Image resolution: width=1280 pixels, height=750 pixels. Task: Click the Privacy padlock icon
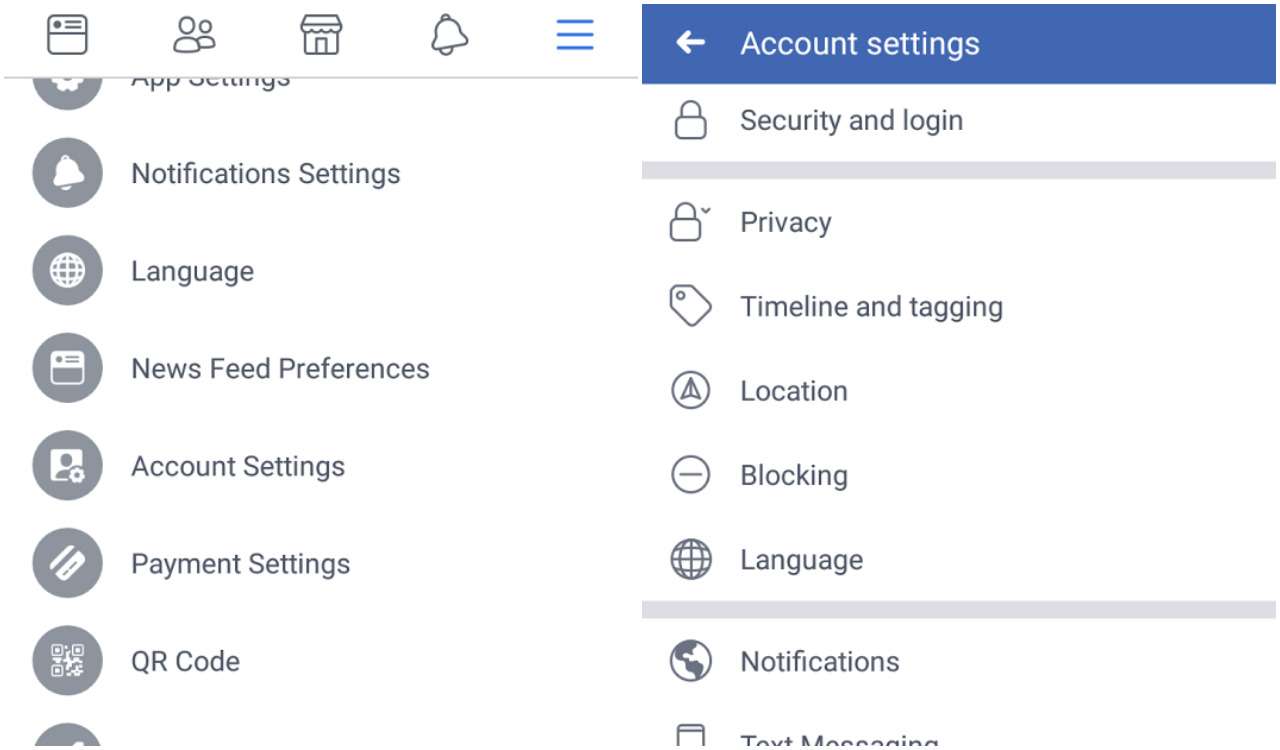(690, 222)
